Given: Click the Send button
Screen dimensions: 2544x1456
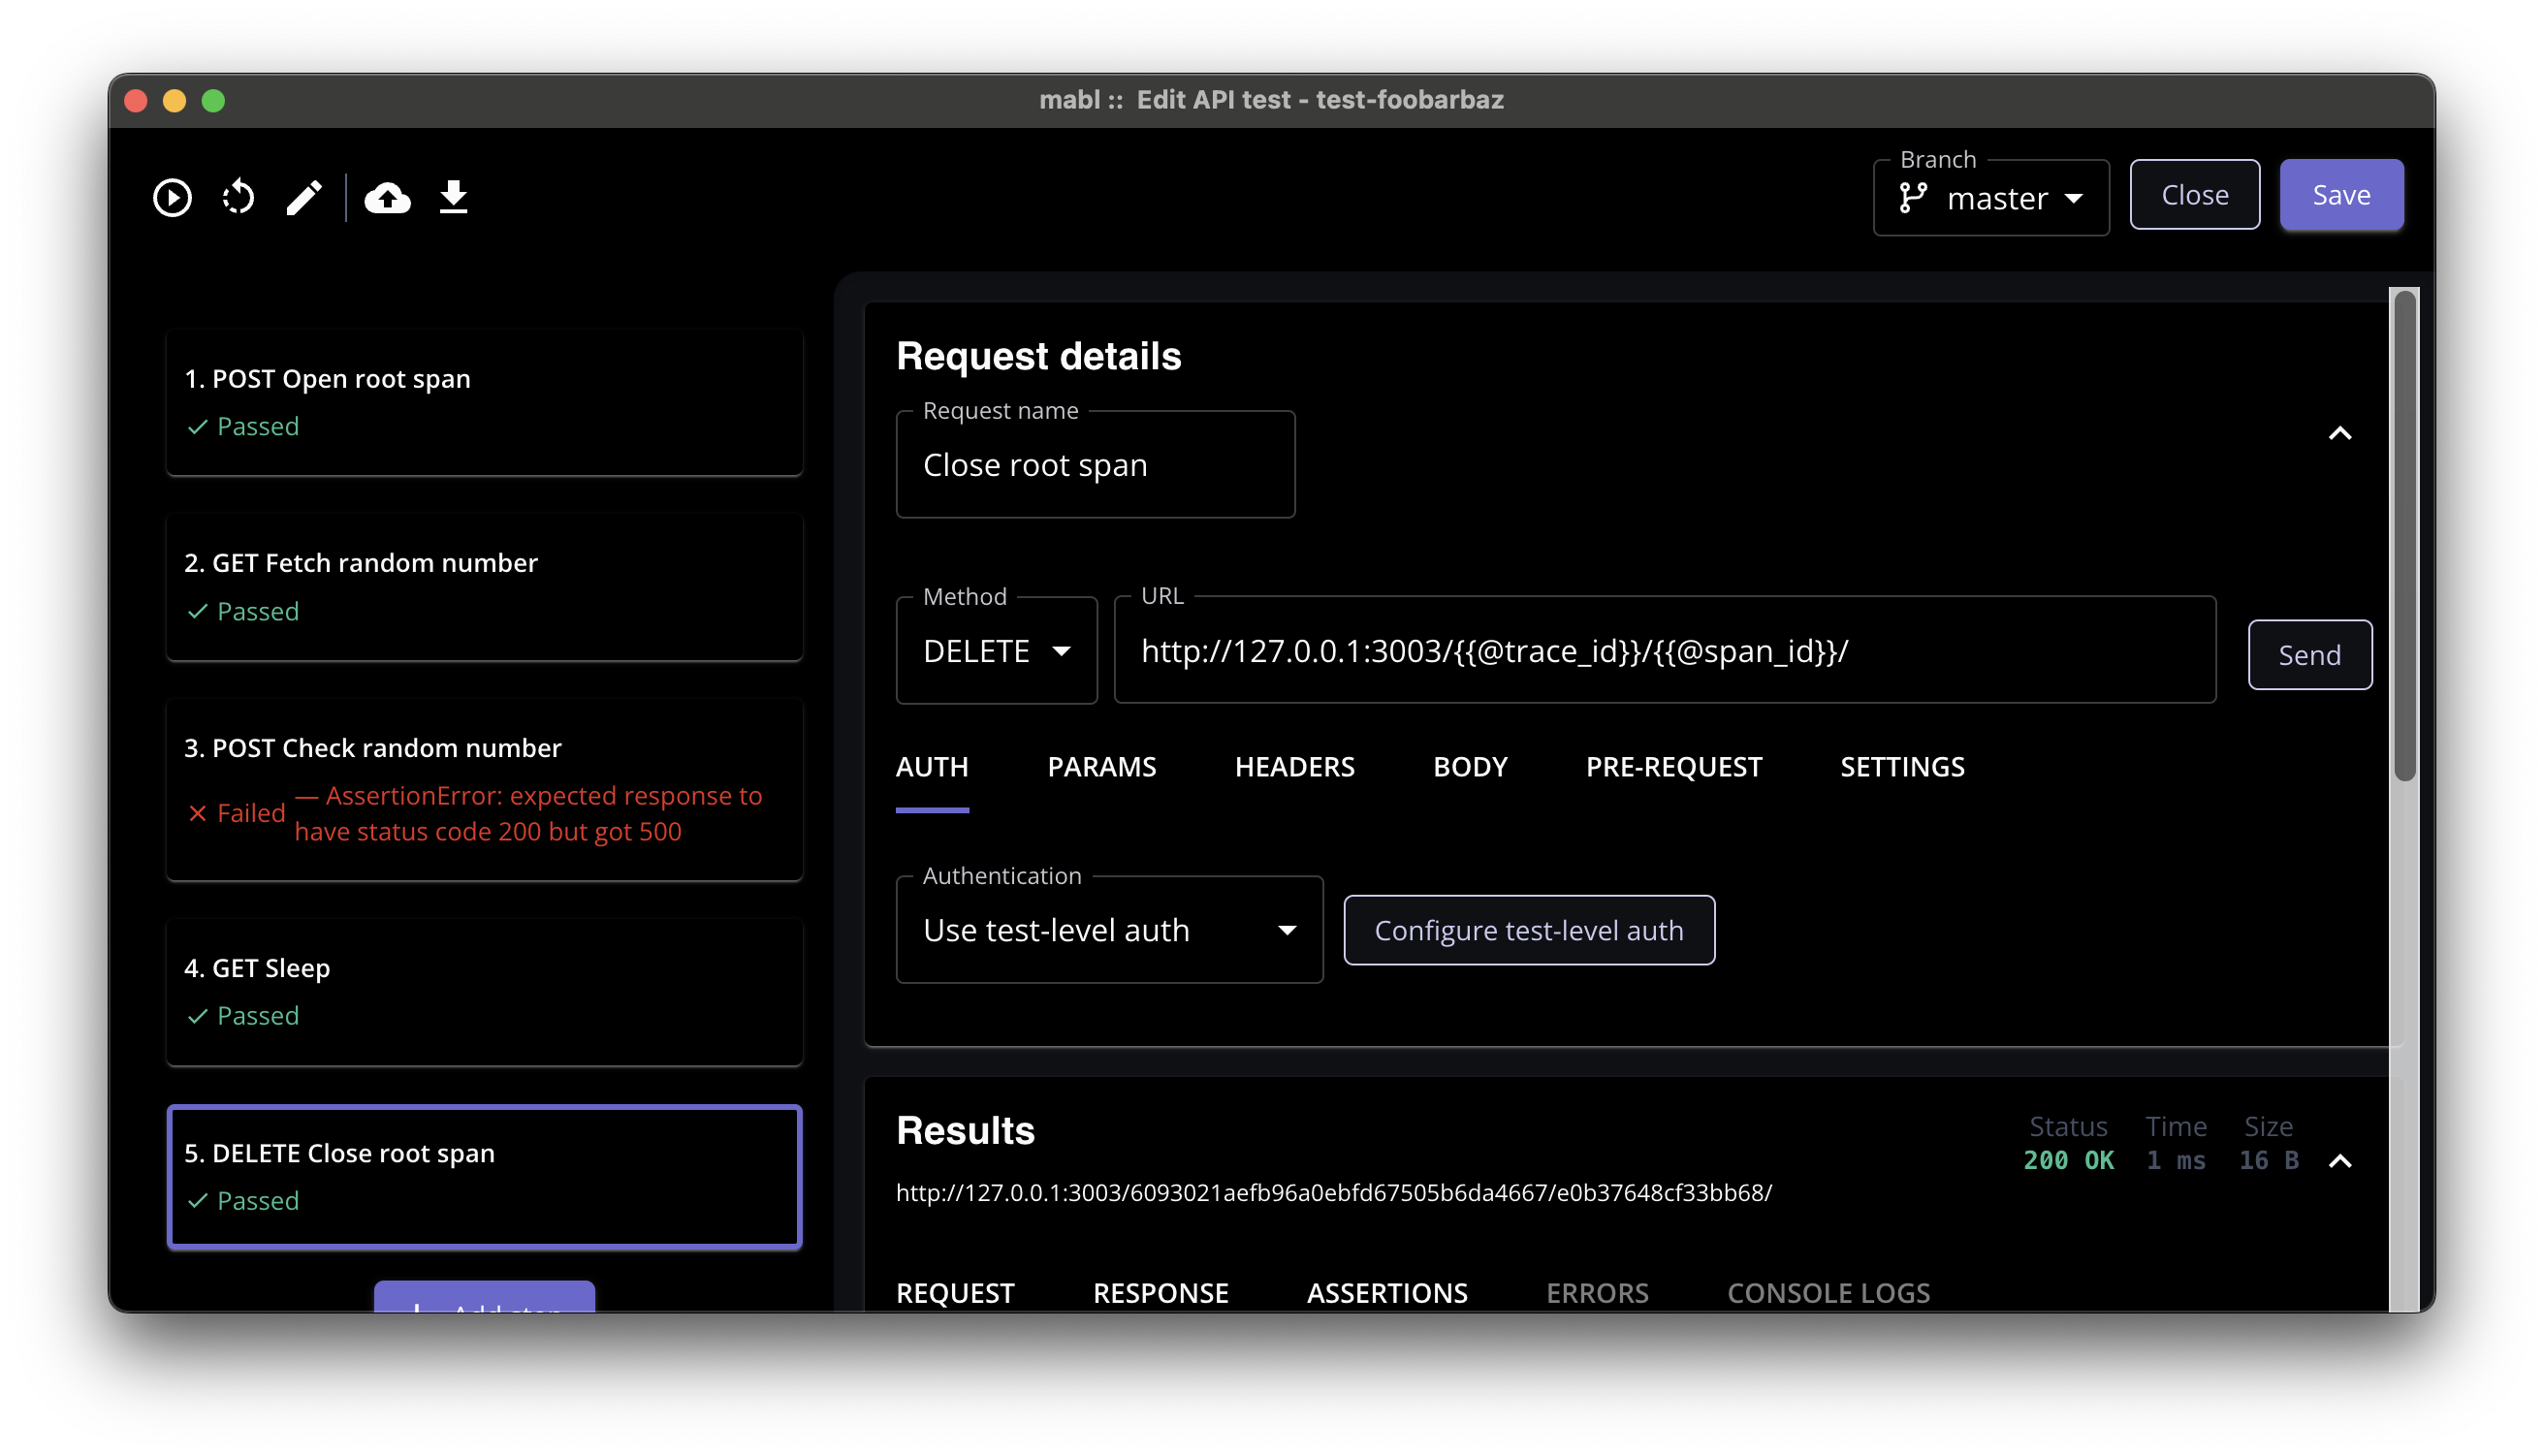Looking at the screenshot, I should 2309,655.
